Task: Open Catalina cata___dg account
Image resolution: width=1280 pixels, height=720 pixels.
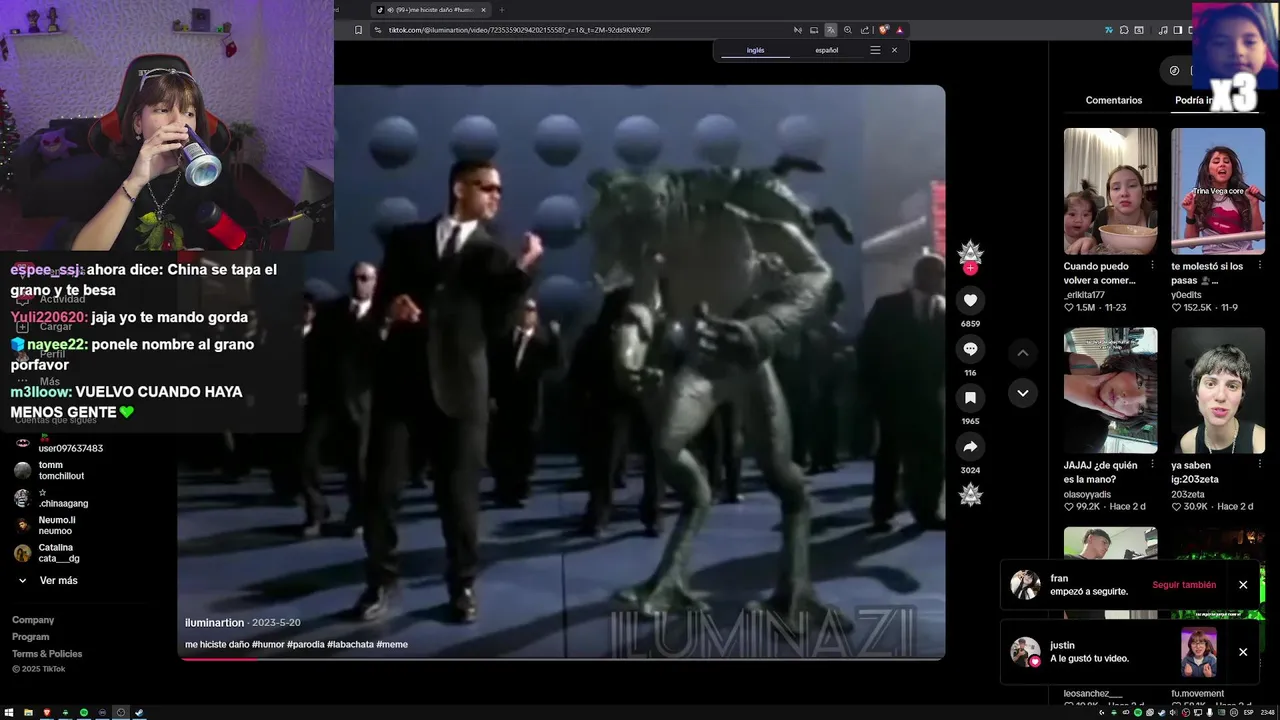Action: click(48, 553)
